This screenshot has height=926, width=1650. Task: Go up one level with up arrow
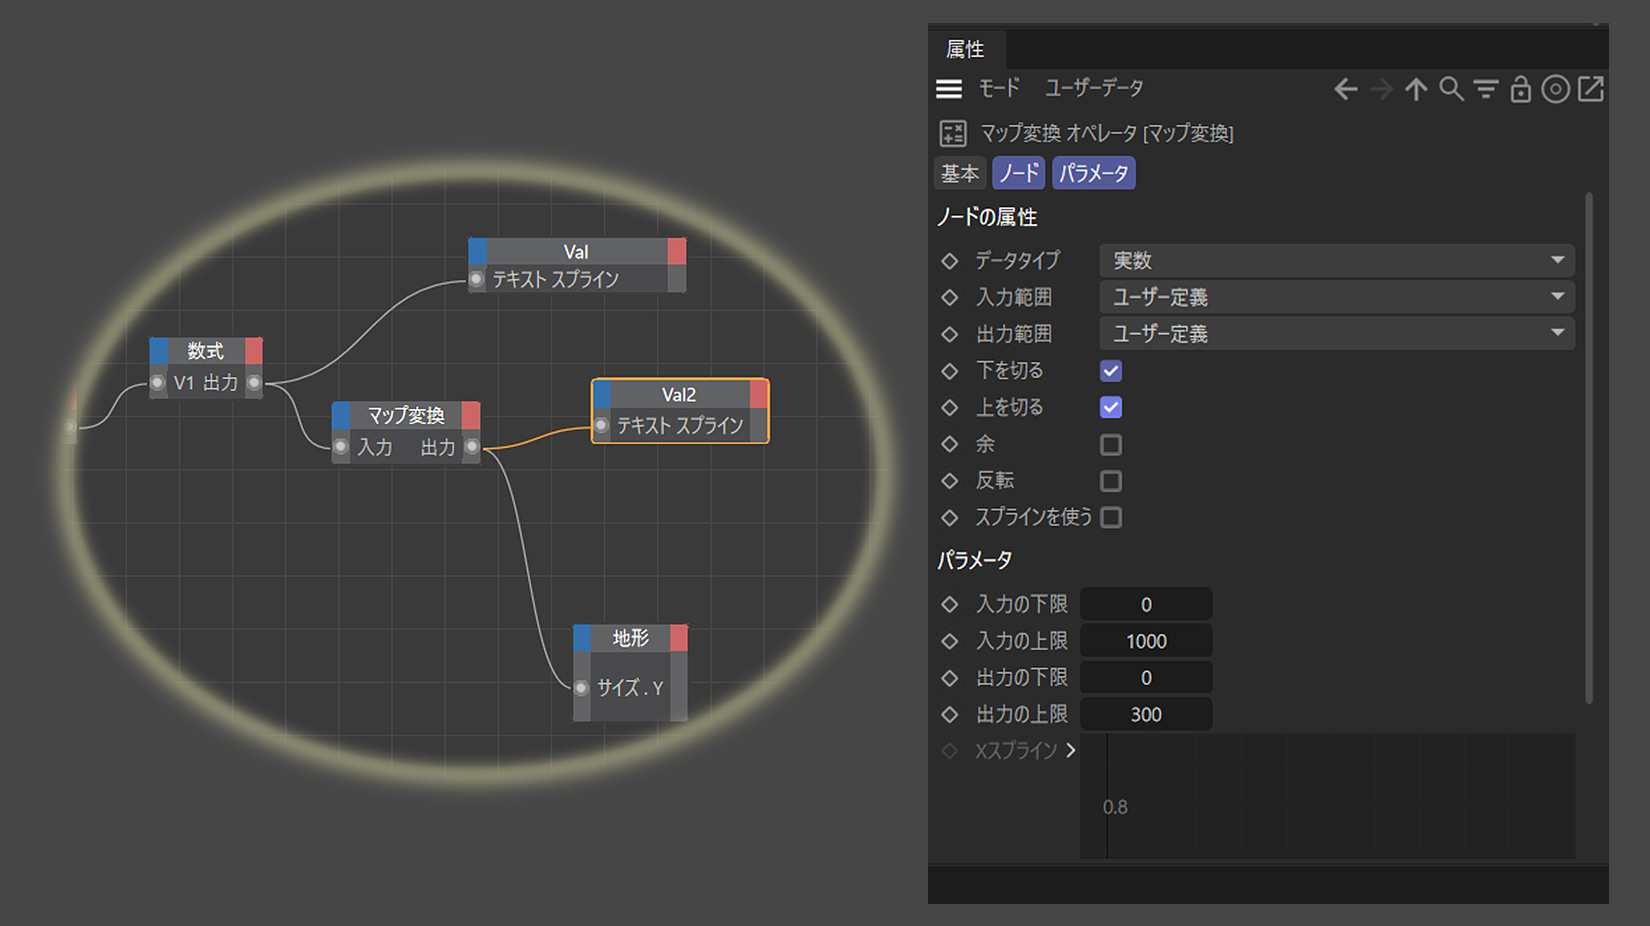(1416, 90)
